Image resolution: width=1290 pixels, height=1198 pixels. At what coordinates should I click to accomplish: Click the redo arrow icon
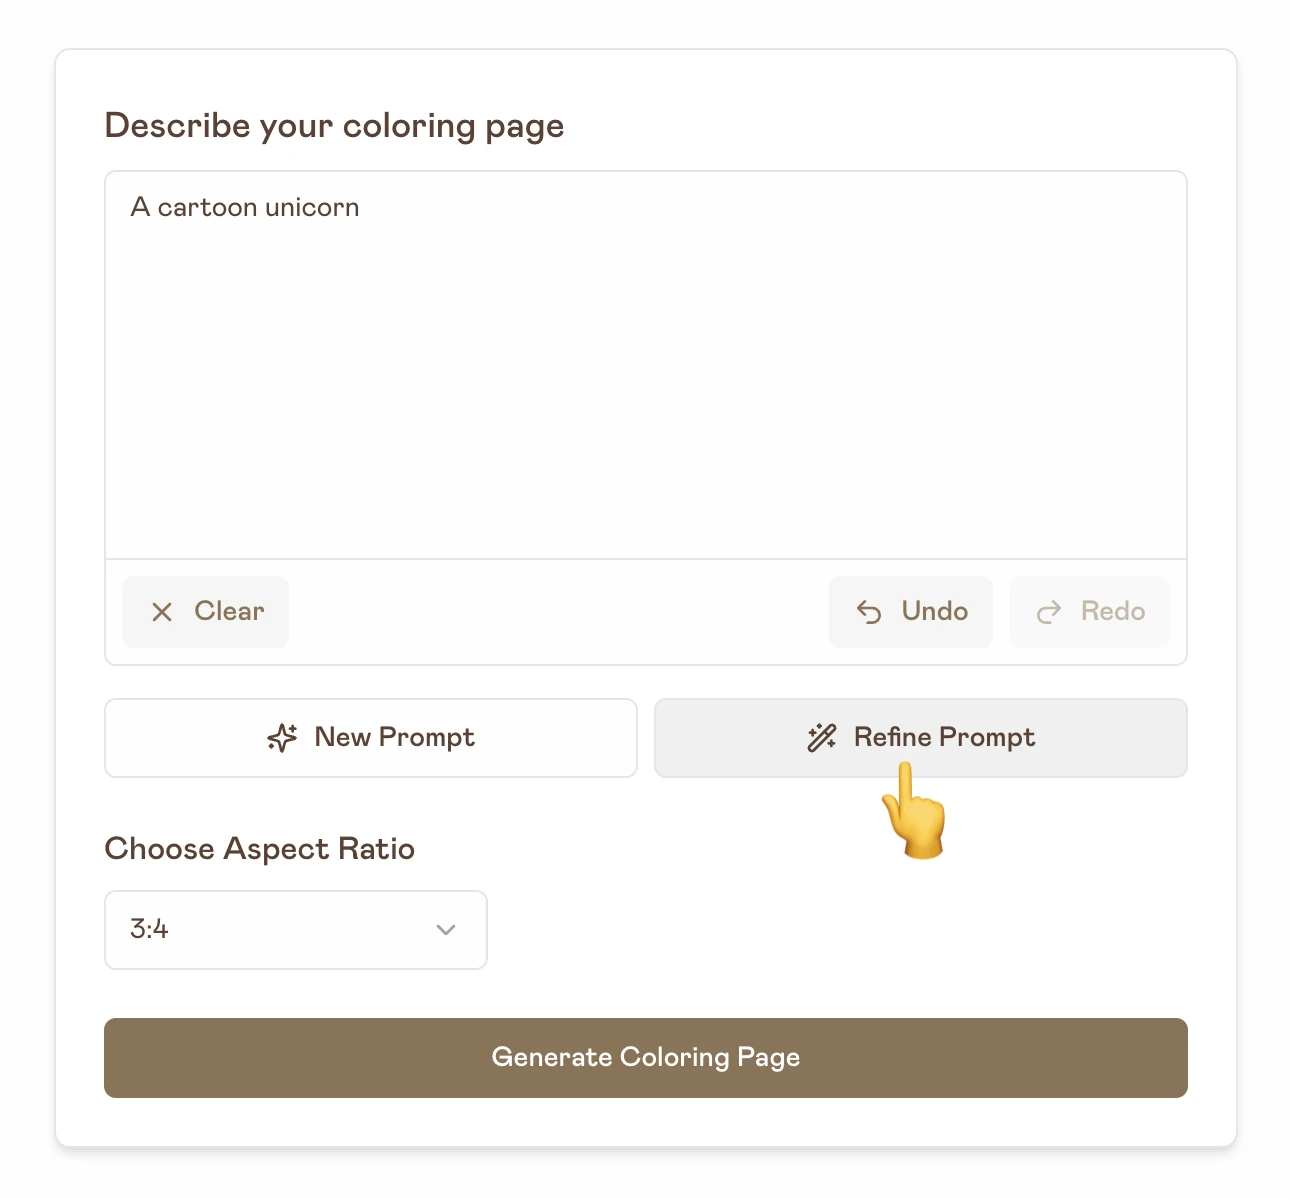(x=1049, y=611)
